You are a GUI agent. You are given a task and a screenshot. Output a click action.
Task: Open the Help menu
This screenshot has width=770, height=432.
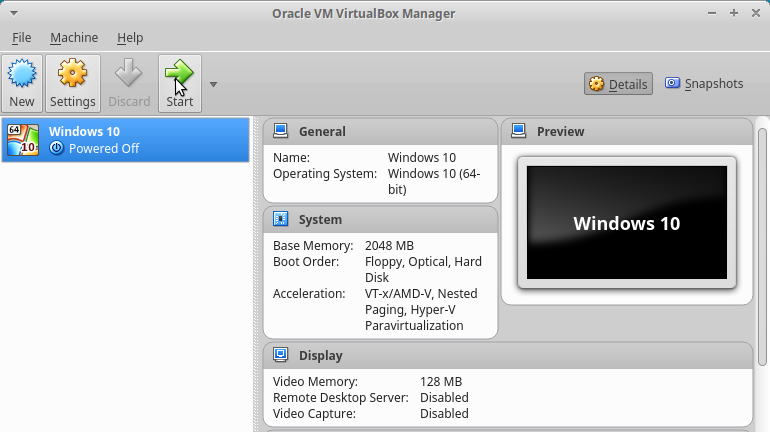(130, 37)
